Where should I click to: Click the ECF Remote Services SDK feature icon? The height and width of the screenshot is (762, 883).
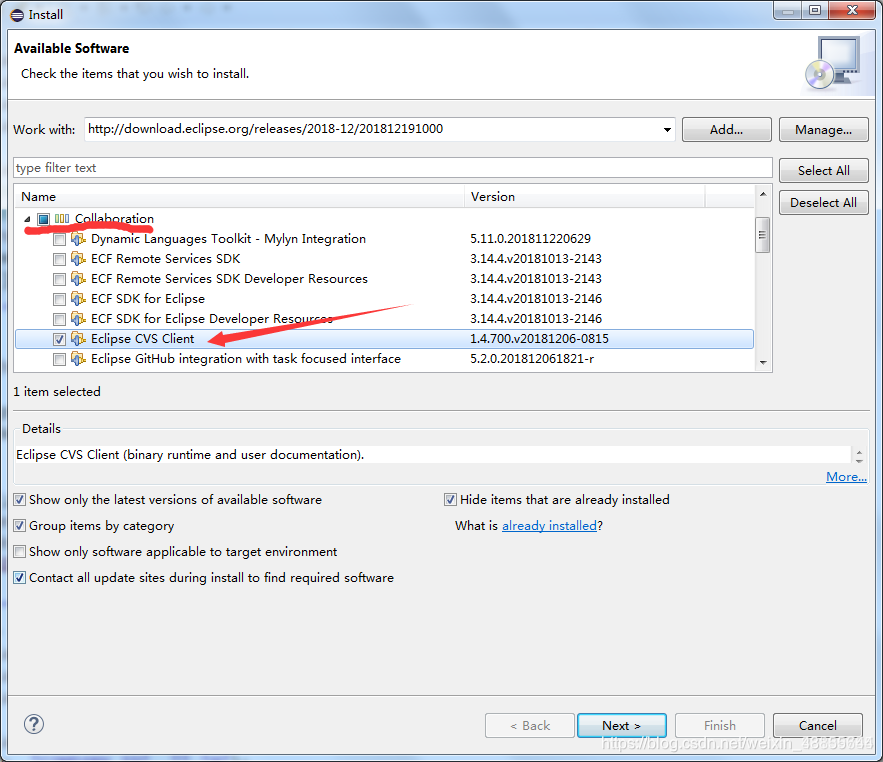[78, 259]
